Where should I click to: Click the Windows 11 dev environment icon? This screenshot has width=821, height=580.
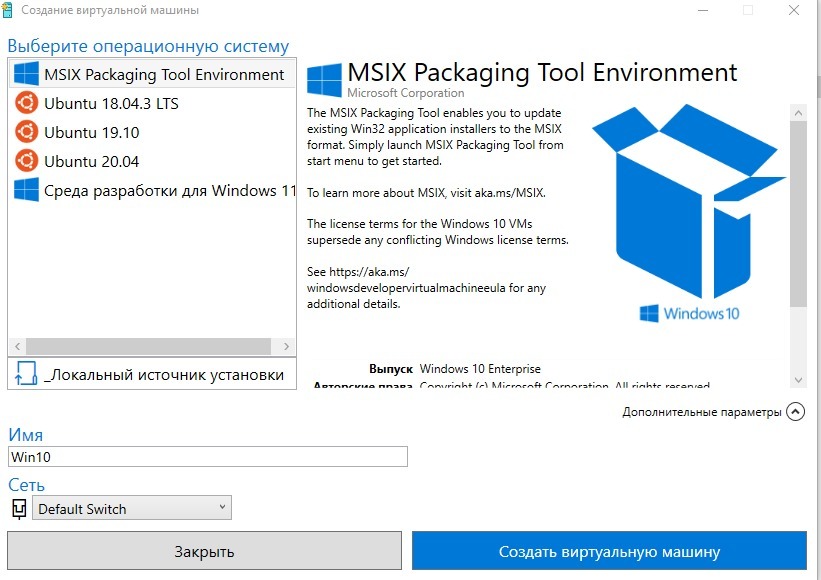click(x=27, y=190)
